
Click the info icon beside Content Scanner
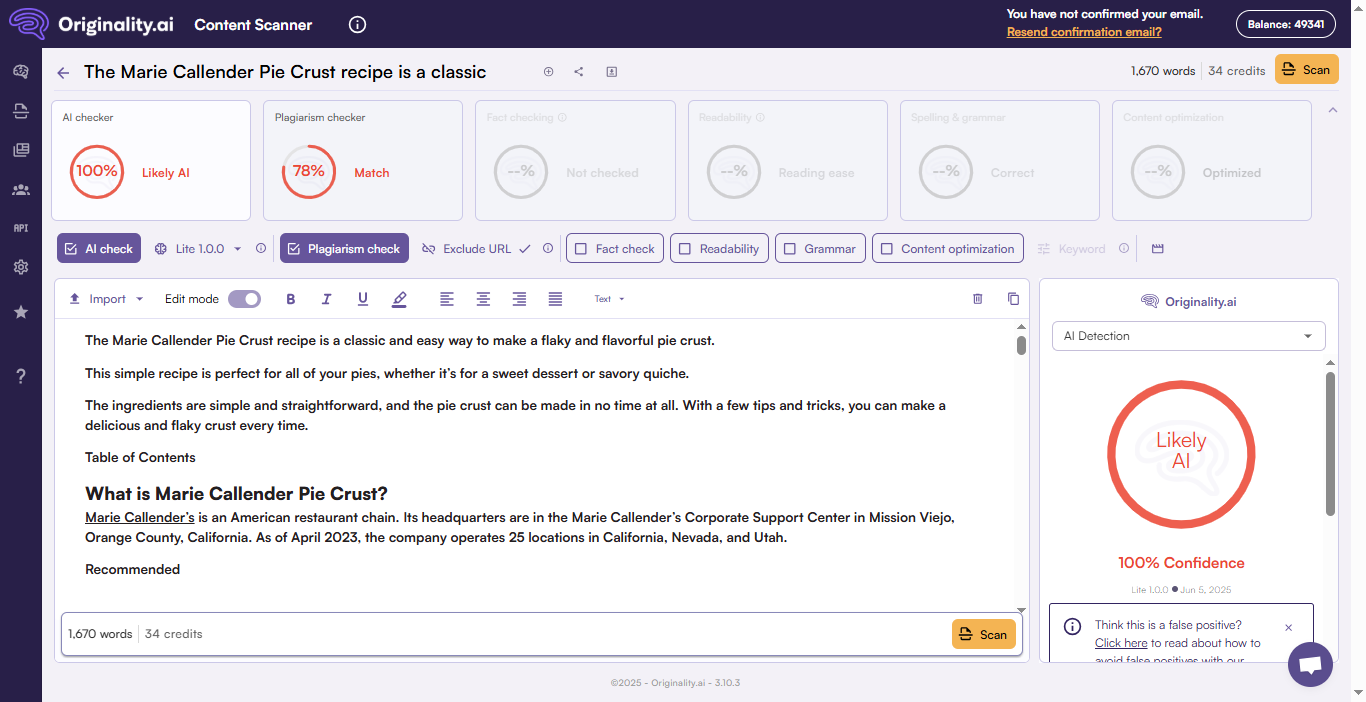(x=357, y=24)
